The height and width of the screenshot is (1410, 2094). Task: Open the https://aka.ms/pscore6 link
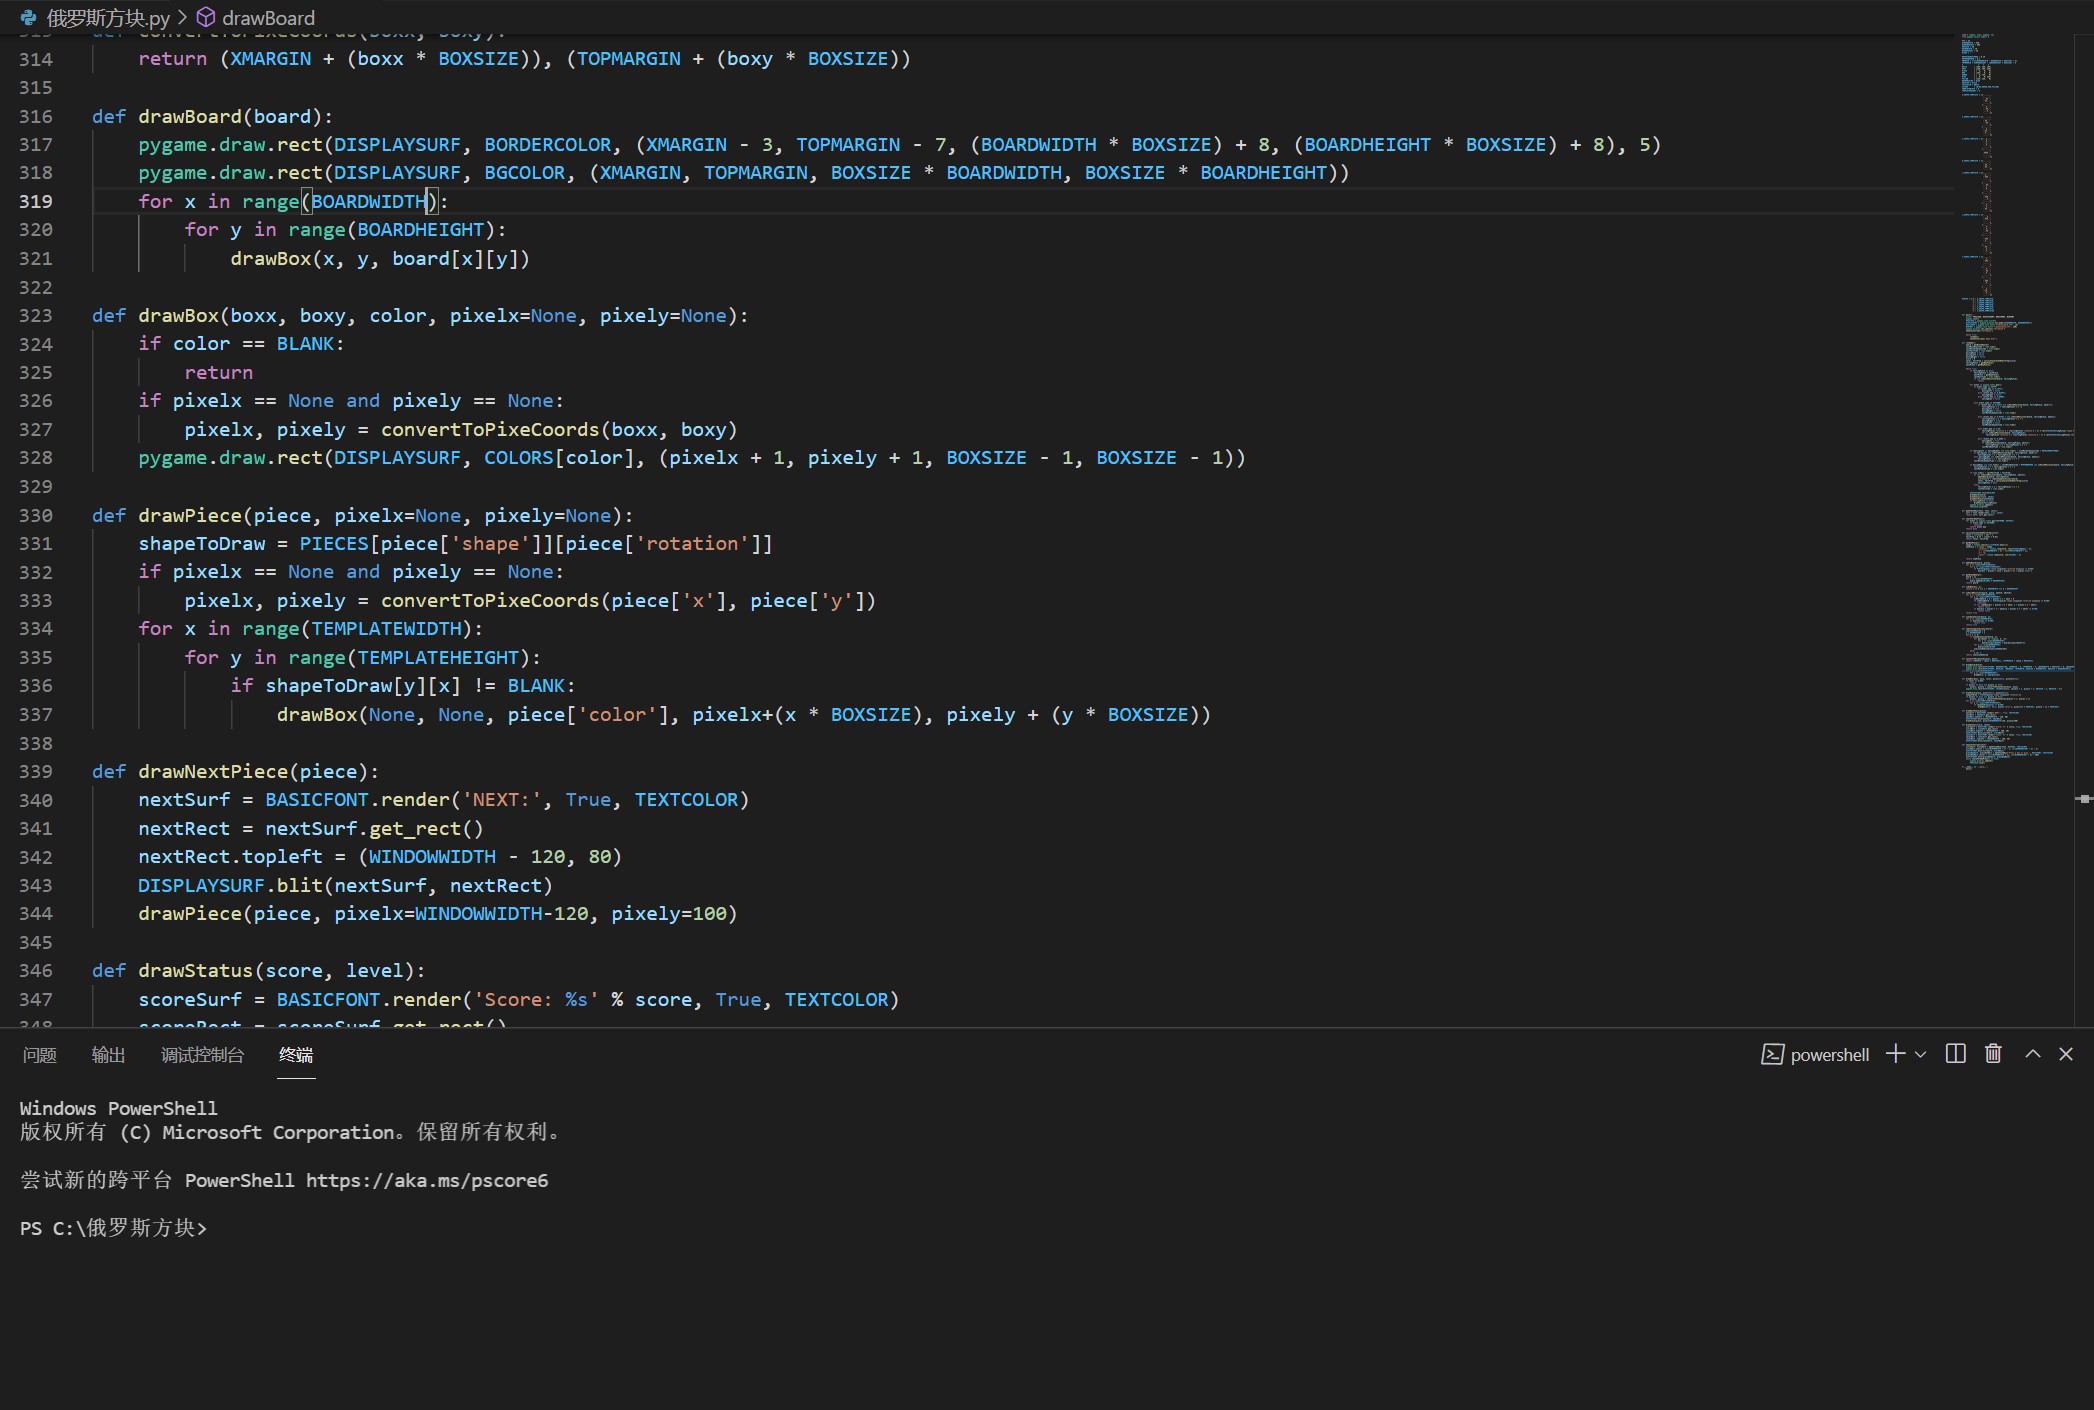click(x=427, y=1180)
